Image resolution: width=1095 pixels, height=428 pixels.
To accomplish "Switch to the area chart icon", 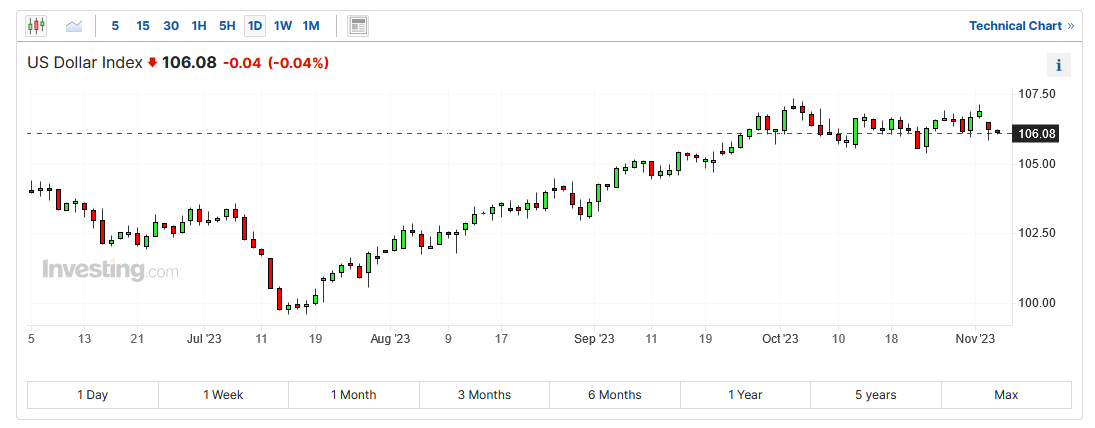I will tap(74, 25).
